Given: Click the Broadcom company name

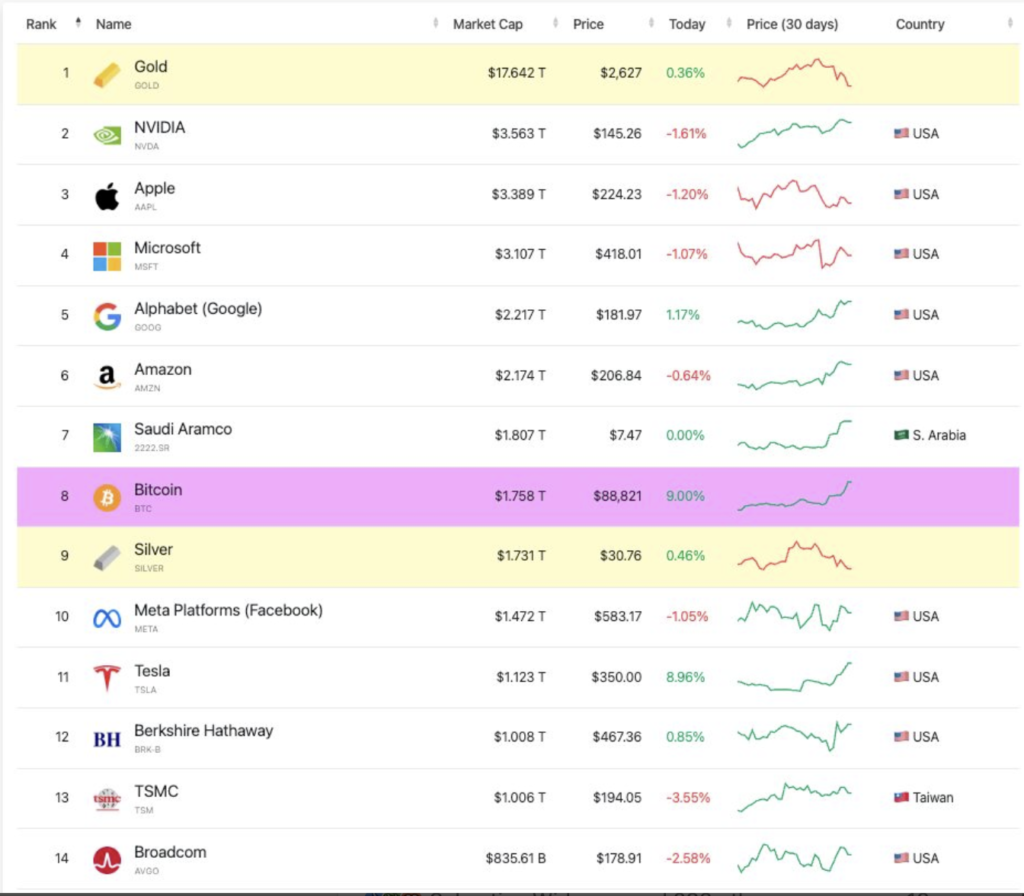Looking at the screenshot, I should pyautogui.click(x=170, y=852).
